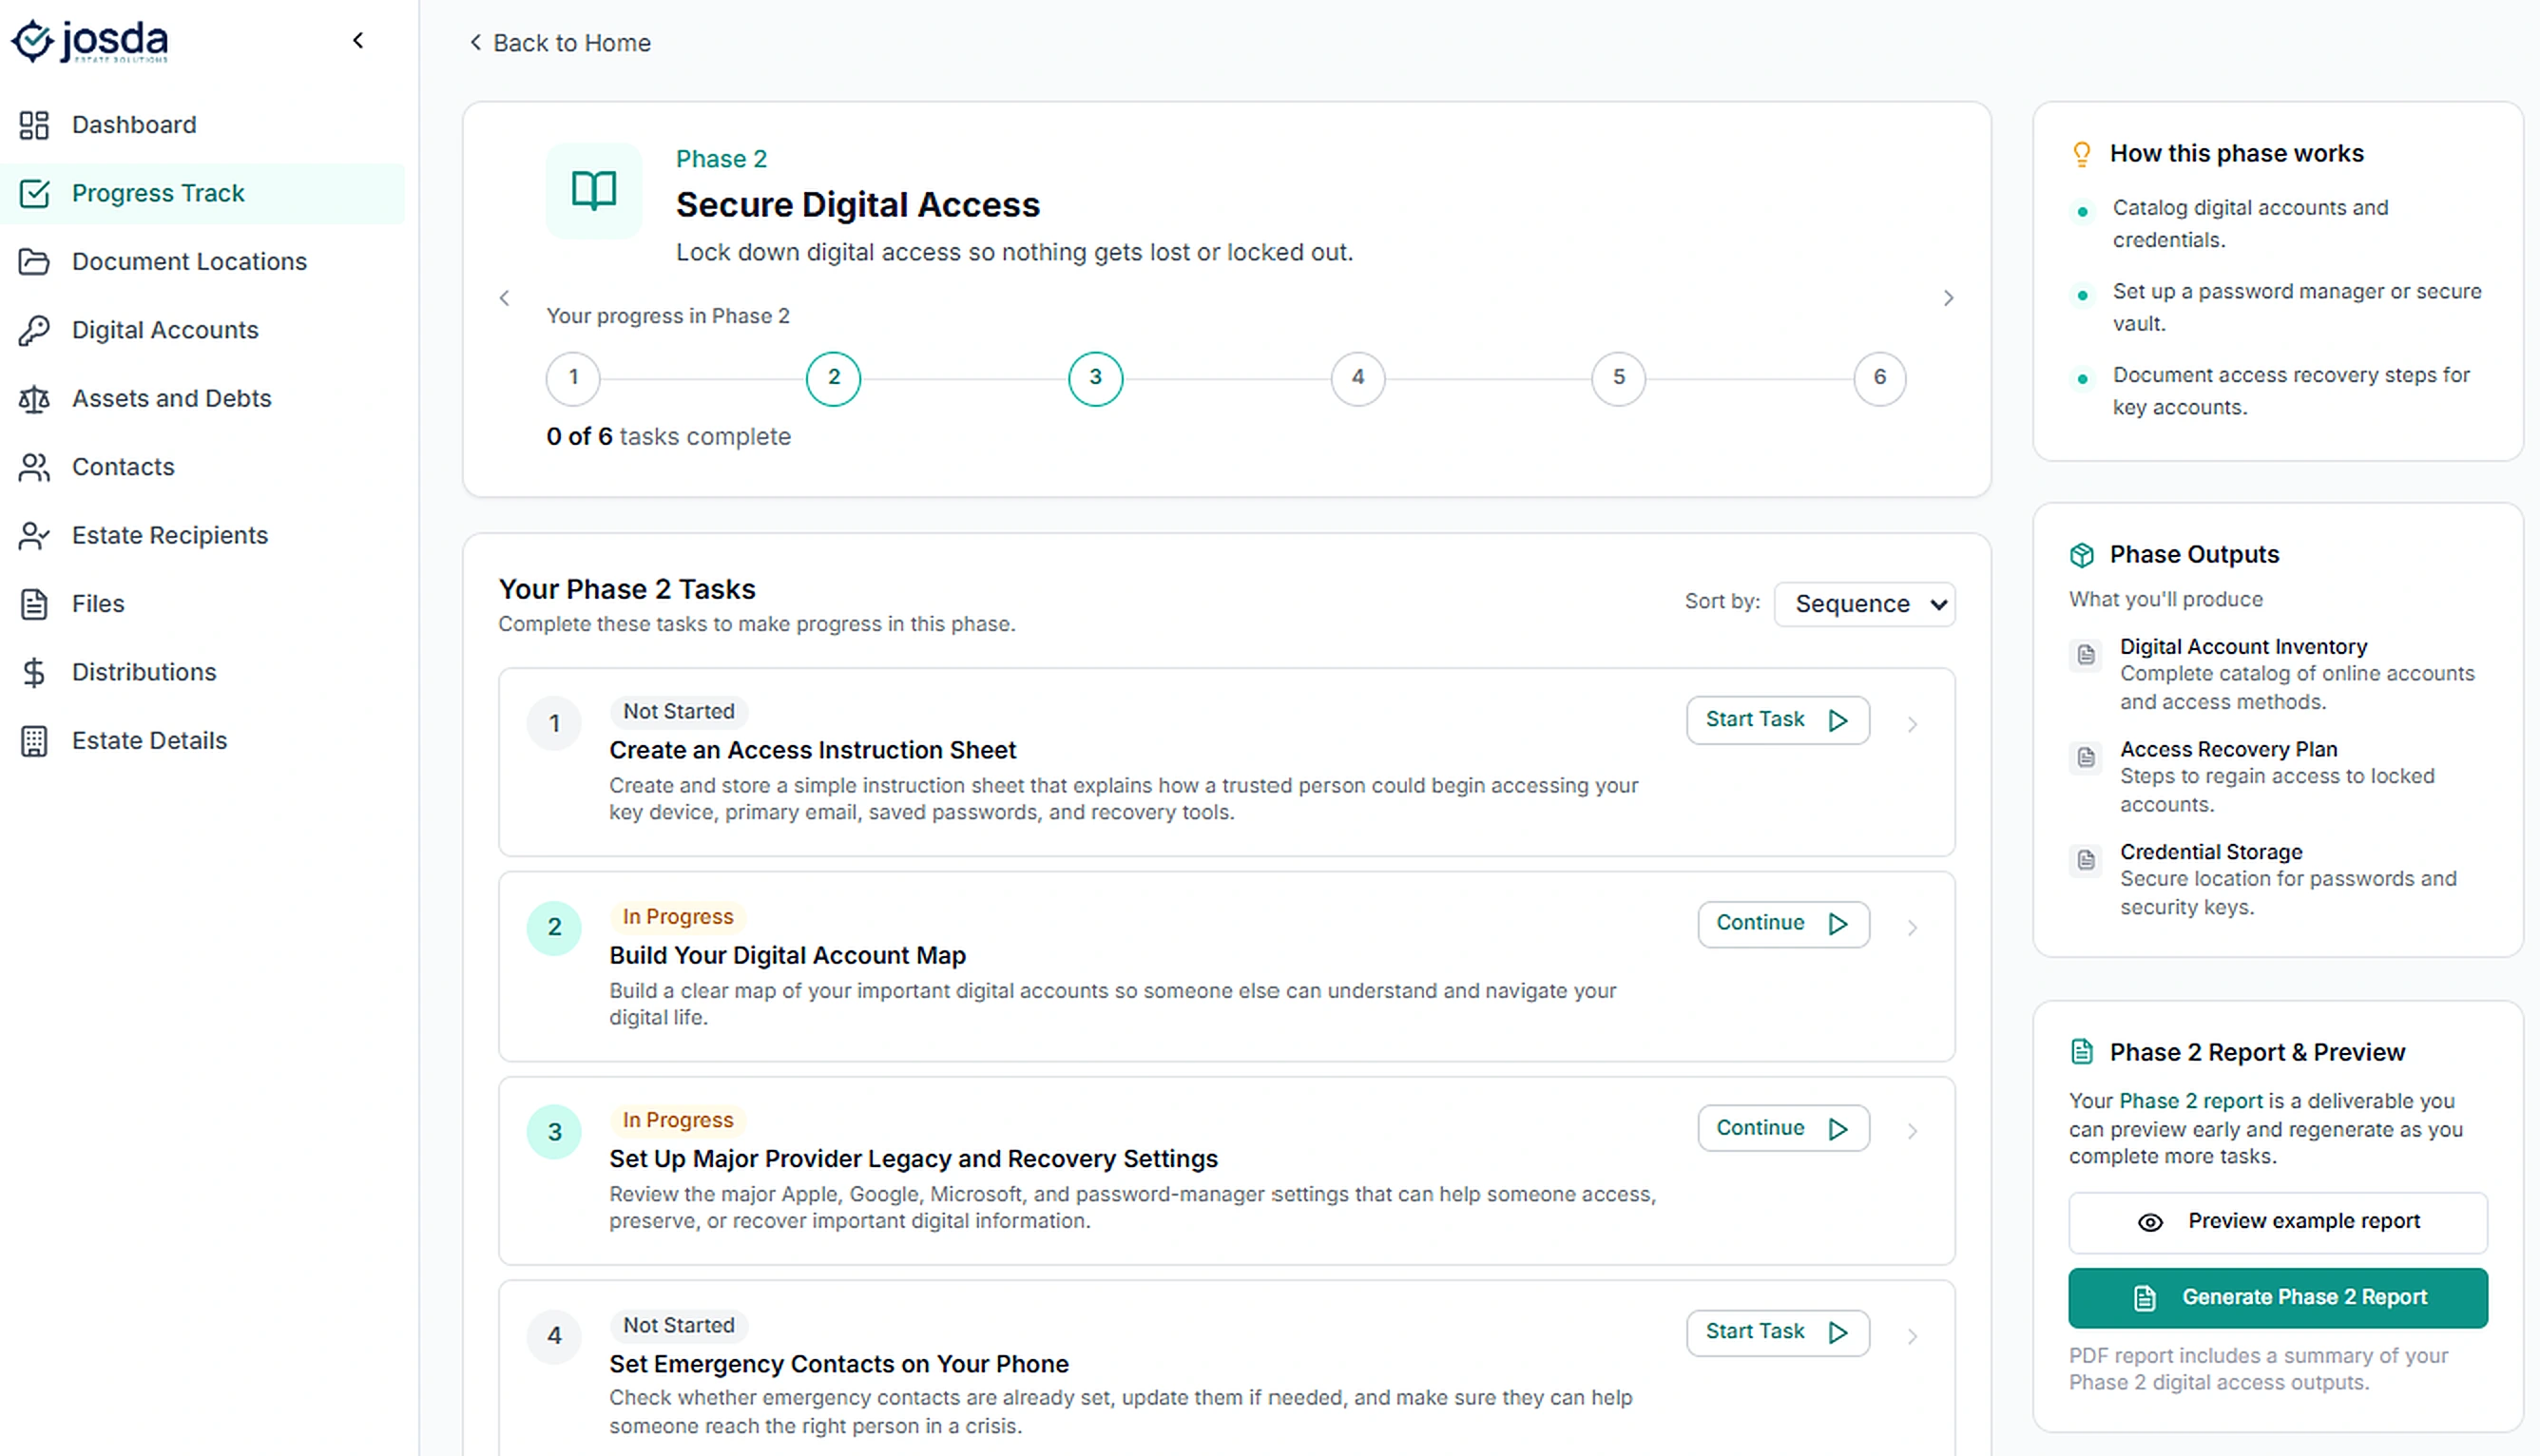The width and height of the screenshot is (2540, 1456).
Task: Click the Document Locations folder icon
Action: [34, 261]
